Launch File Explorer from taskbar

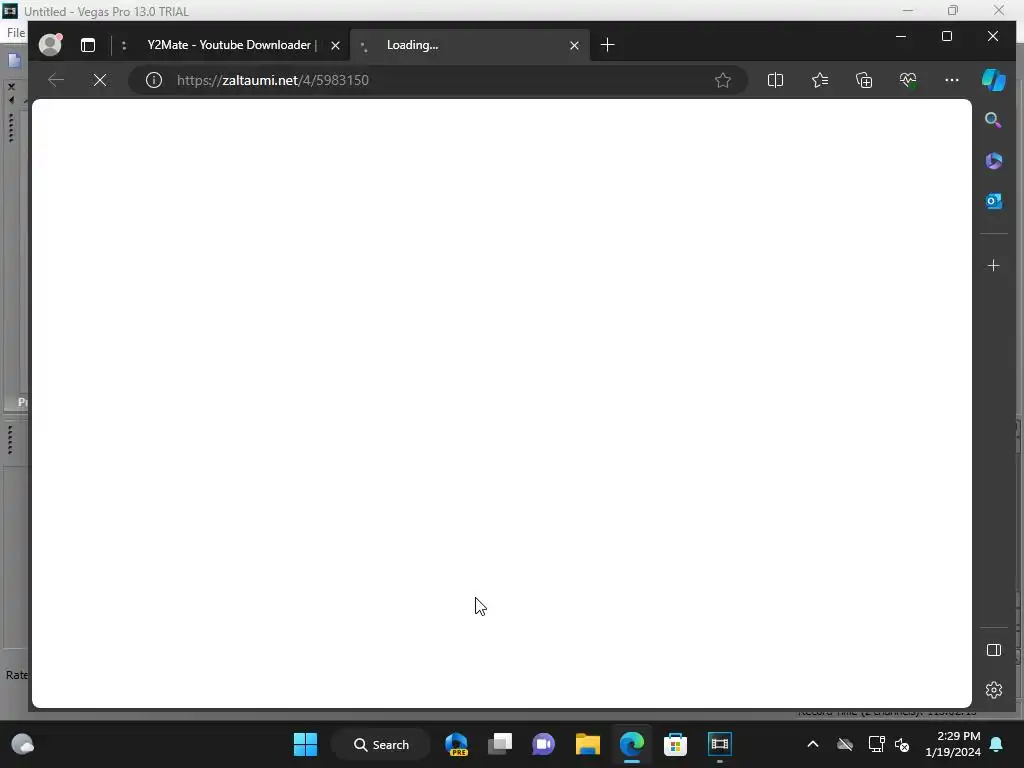tap(588, 744)
